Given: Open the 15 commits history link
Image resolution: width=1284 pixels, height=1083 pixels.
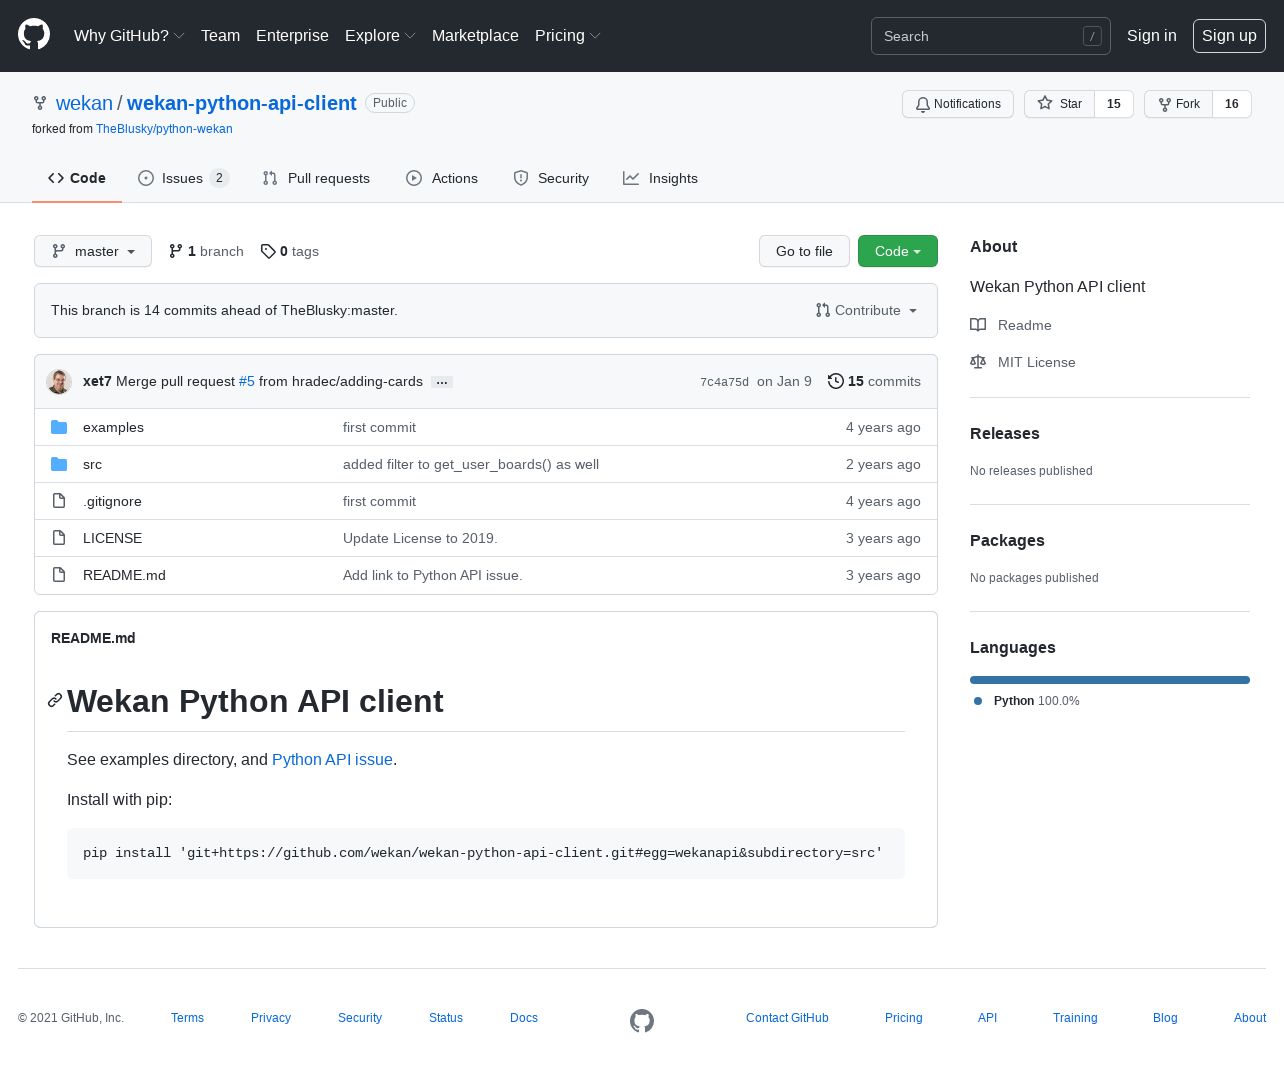Looking at the screenshot, I should coord(874,381).
